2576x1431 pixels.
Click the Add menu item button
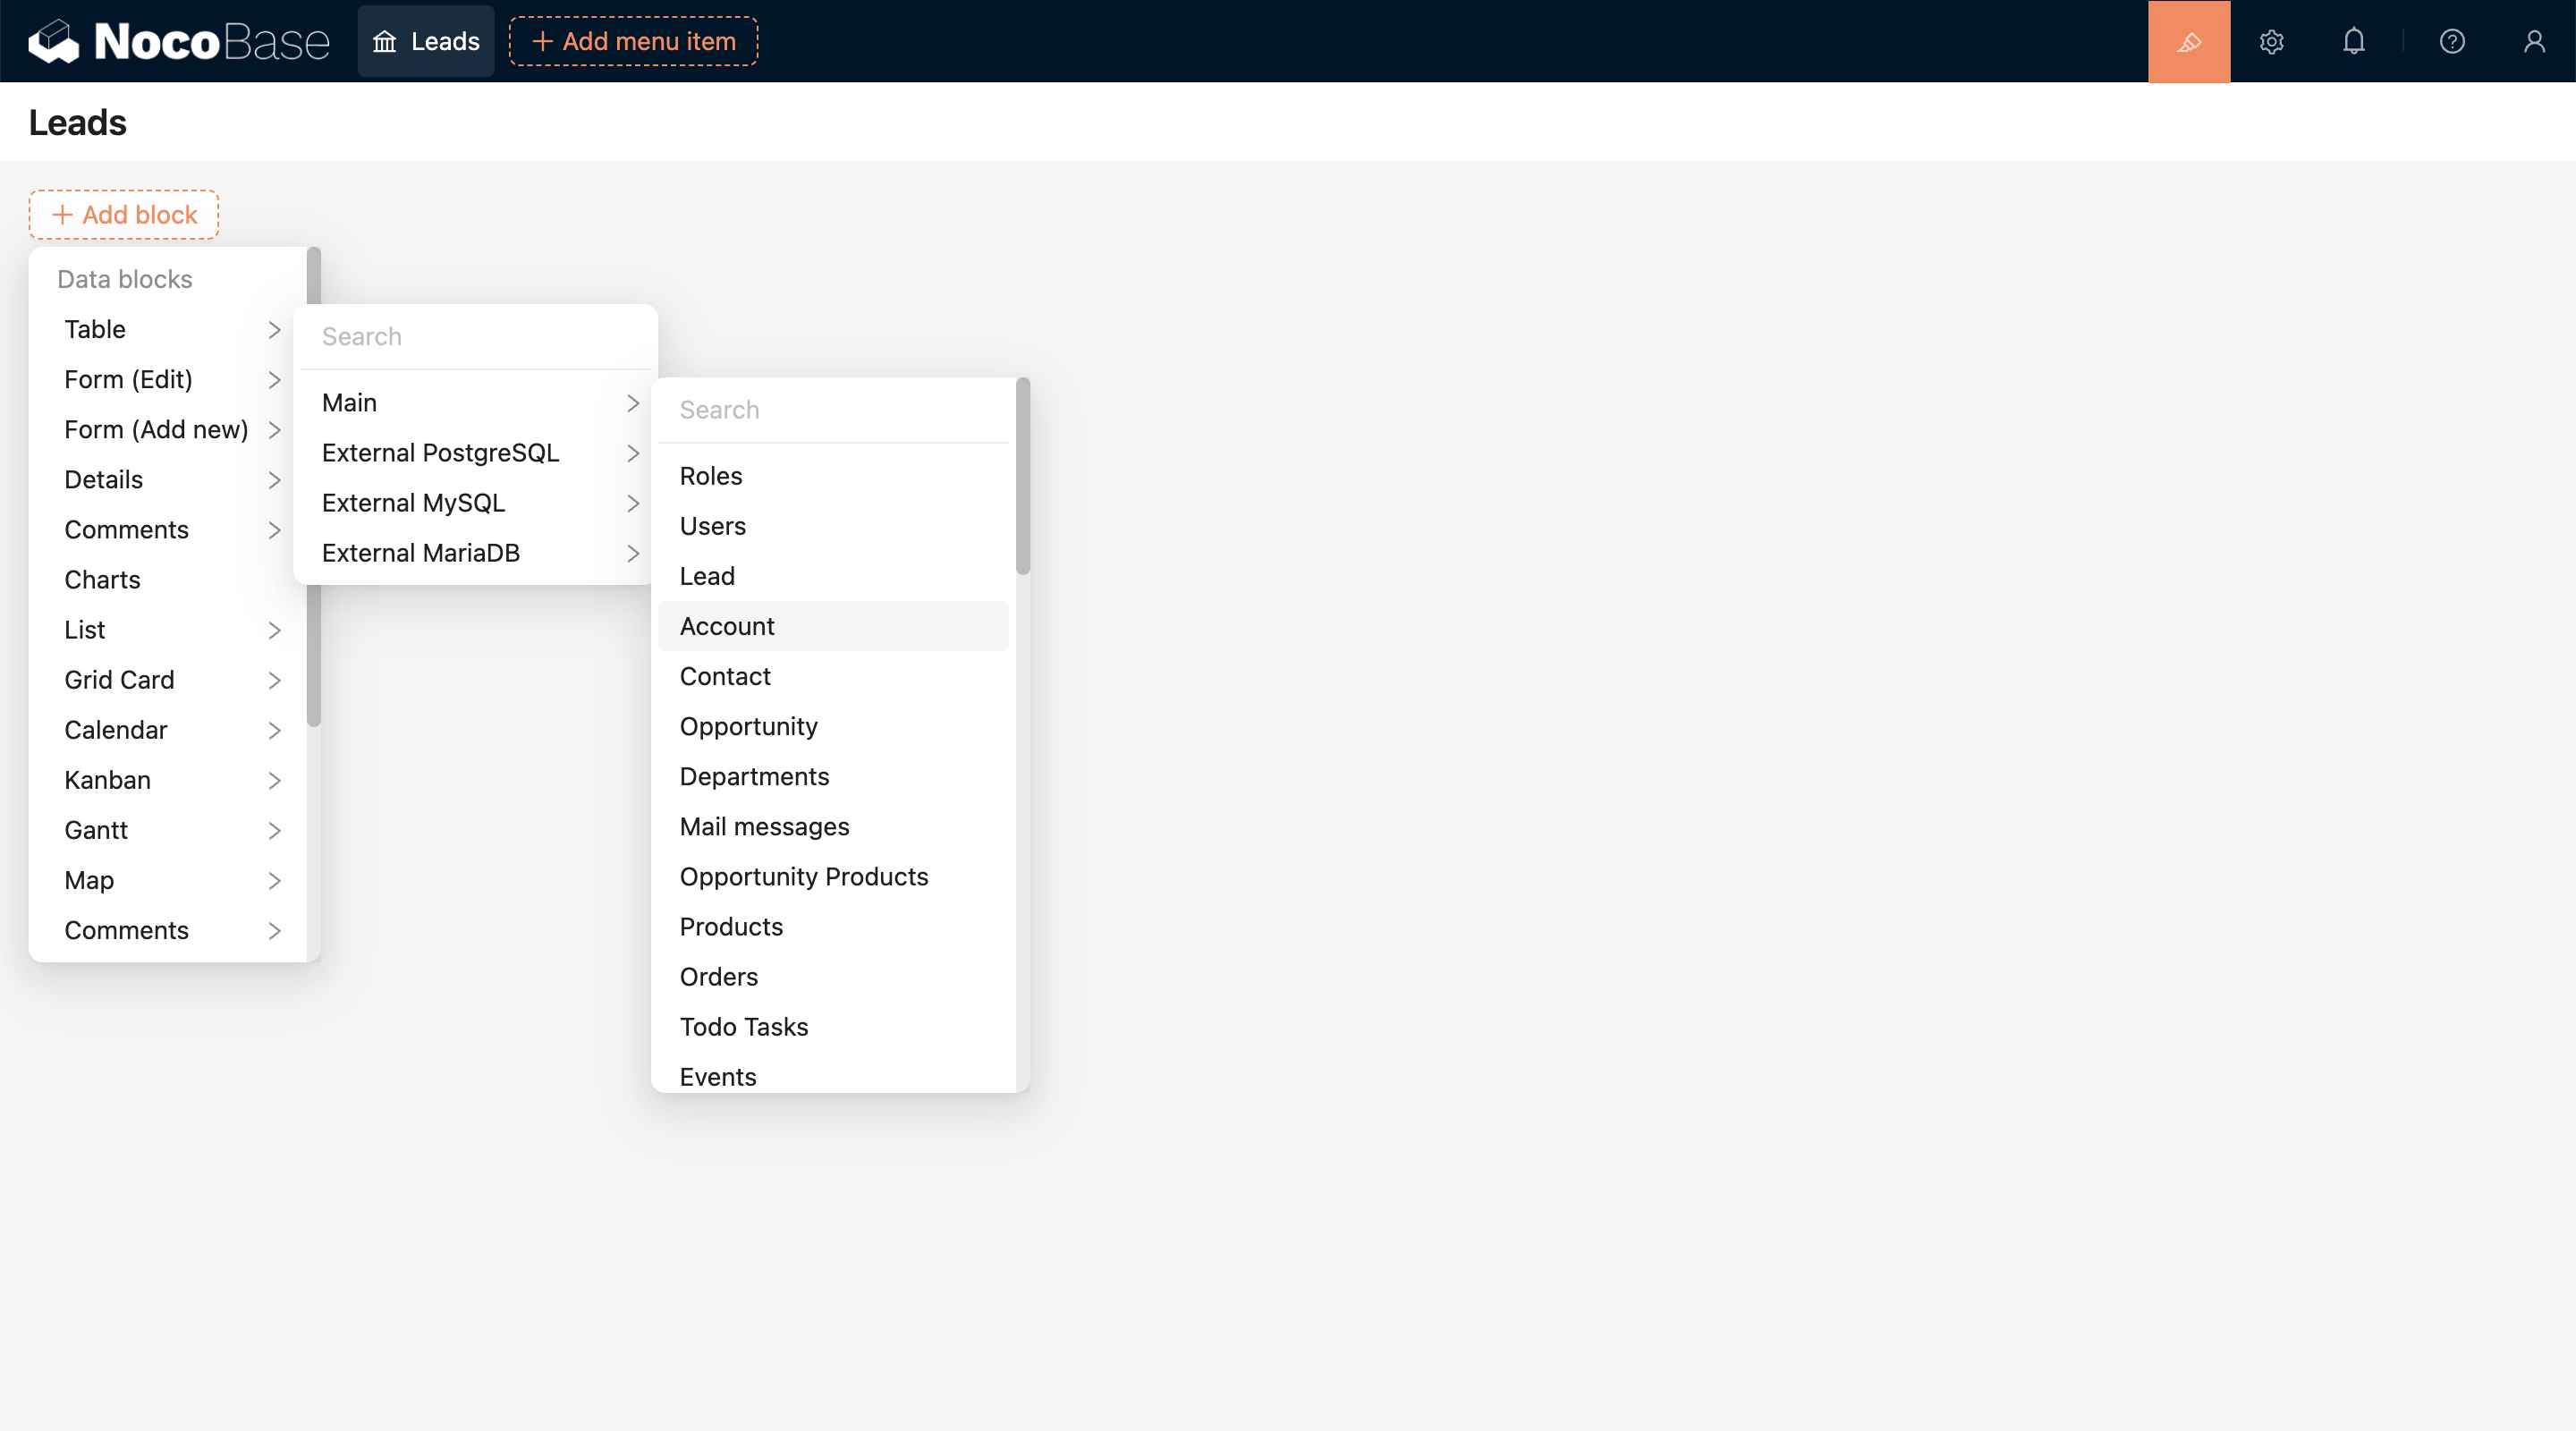633,41
